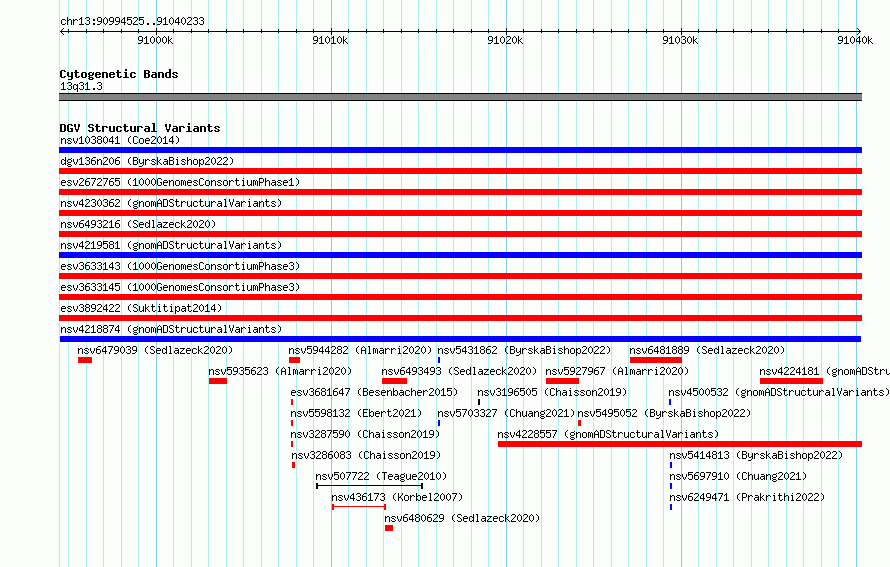Open nsv4224181 variant label
The height and width of the screenshot is (567, 890).
(824, 371)
